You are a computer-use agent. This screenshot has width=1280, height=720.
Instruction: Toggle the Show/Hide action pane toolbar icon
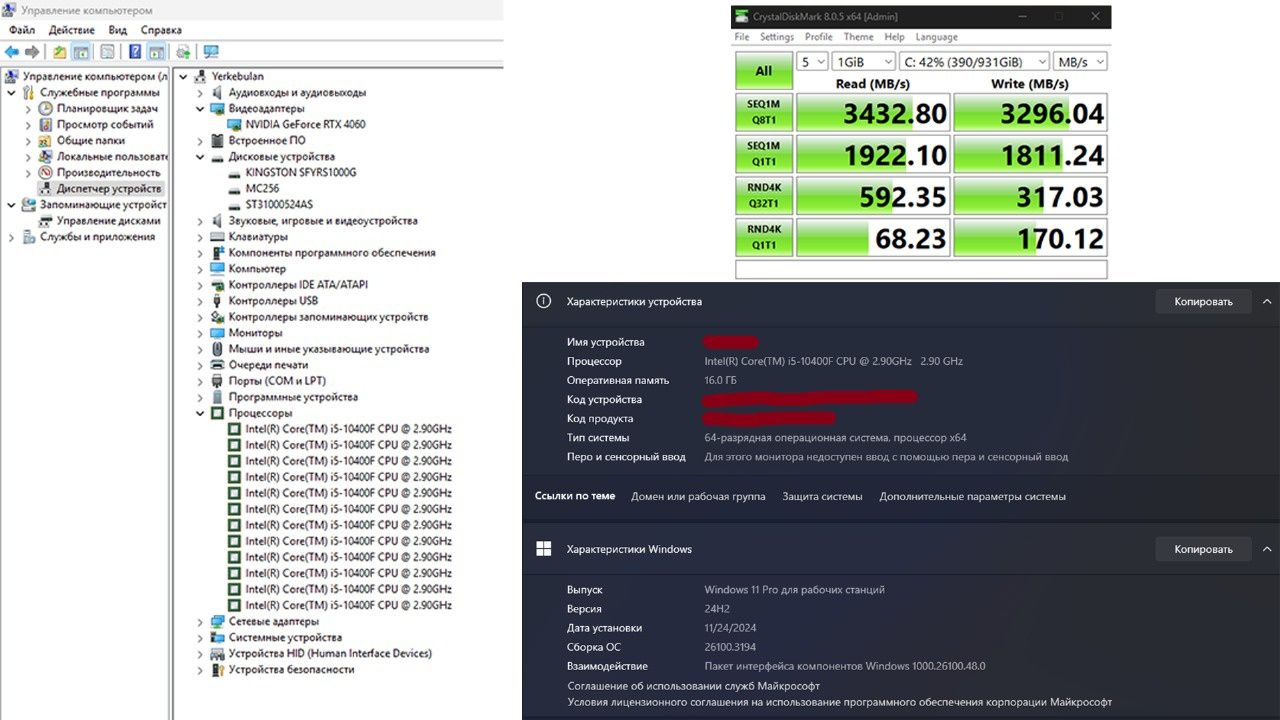coord(156,52)
